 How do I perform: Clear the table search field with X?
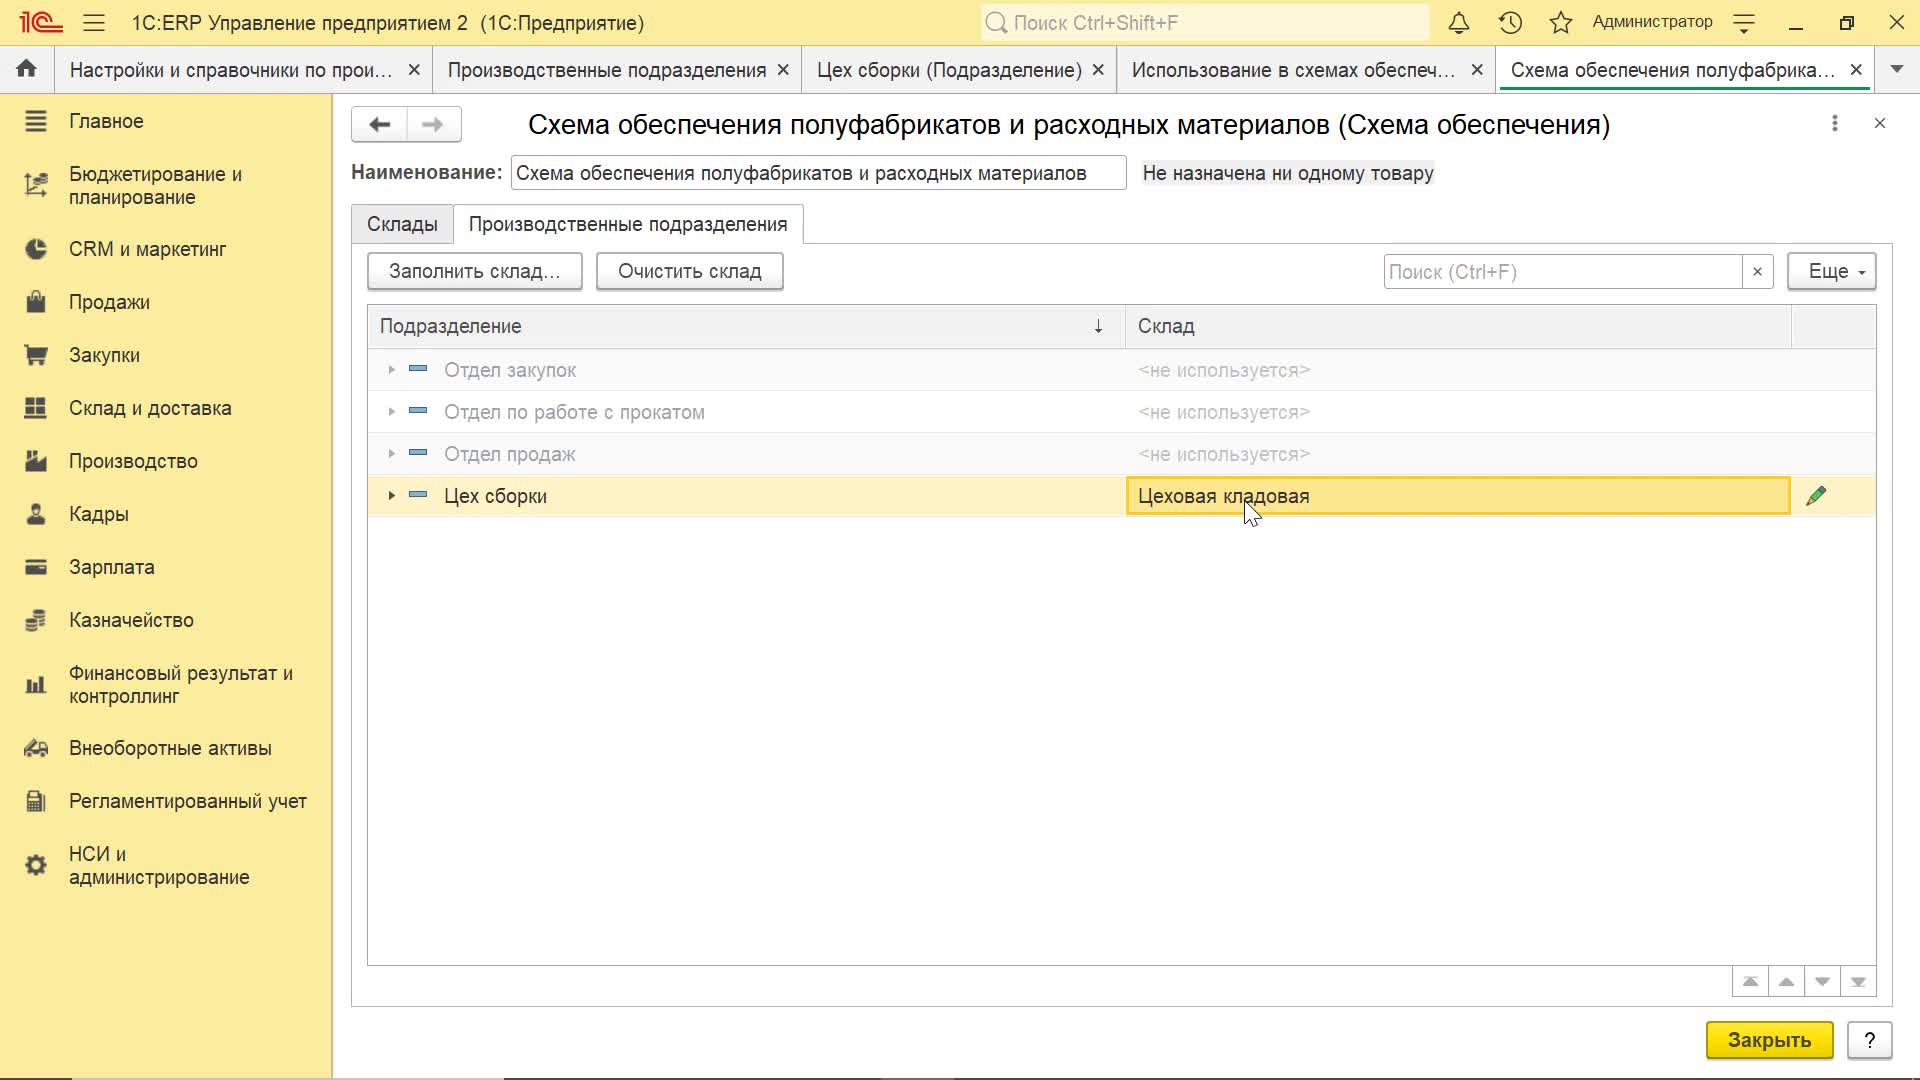(x=1757, y=272)
